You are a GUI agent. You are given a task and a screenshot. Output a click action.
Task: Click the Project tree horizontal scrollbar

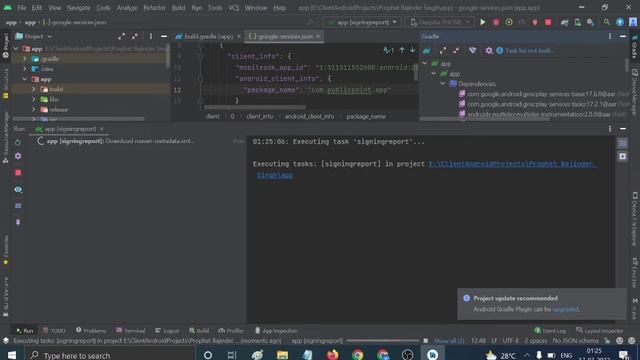click(x=78, y=119)
